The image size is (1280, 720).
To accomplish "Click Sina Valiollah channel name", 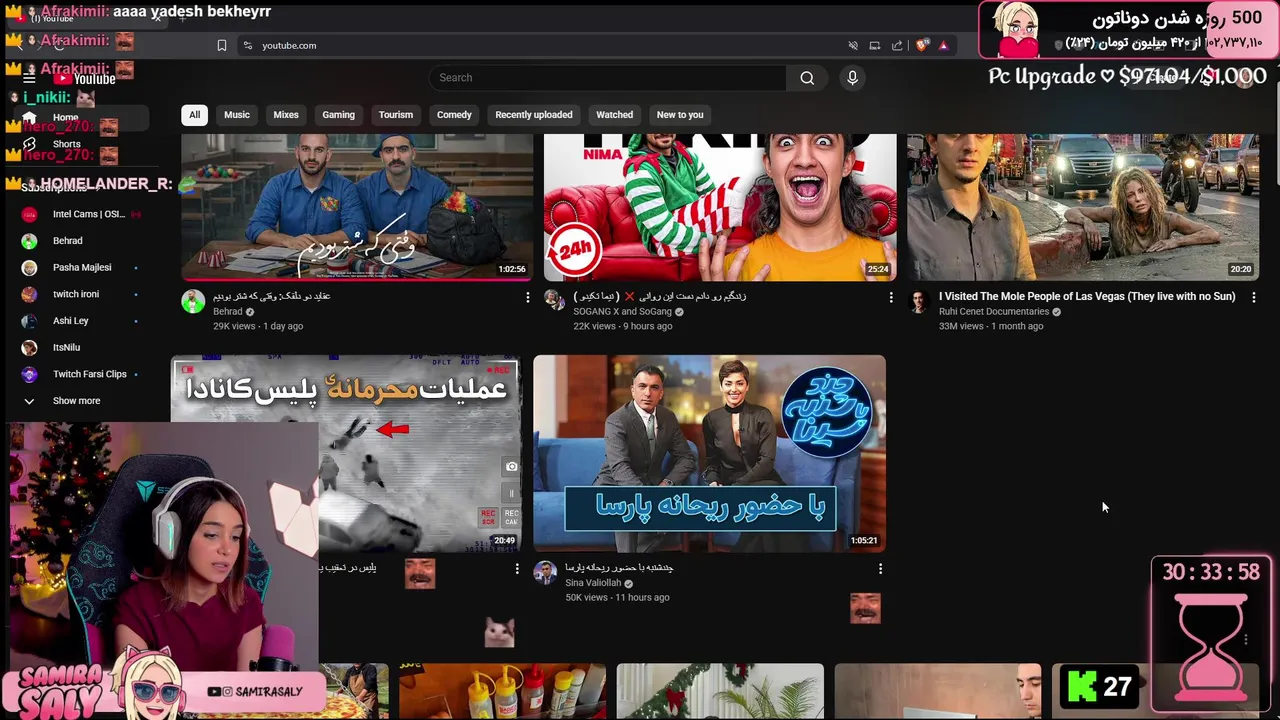I will point(593,583).
